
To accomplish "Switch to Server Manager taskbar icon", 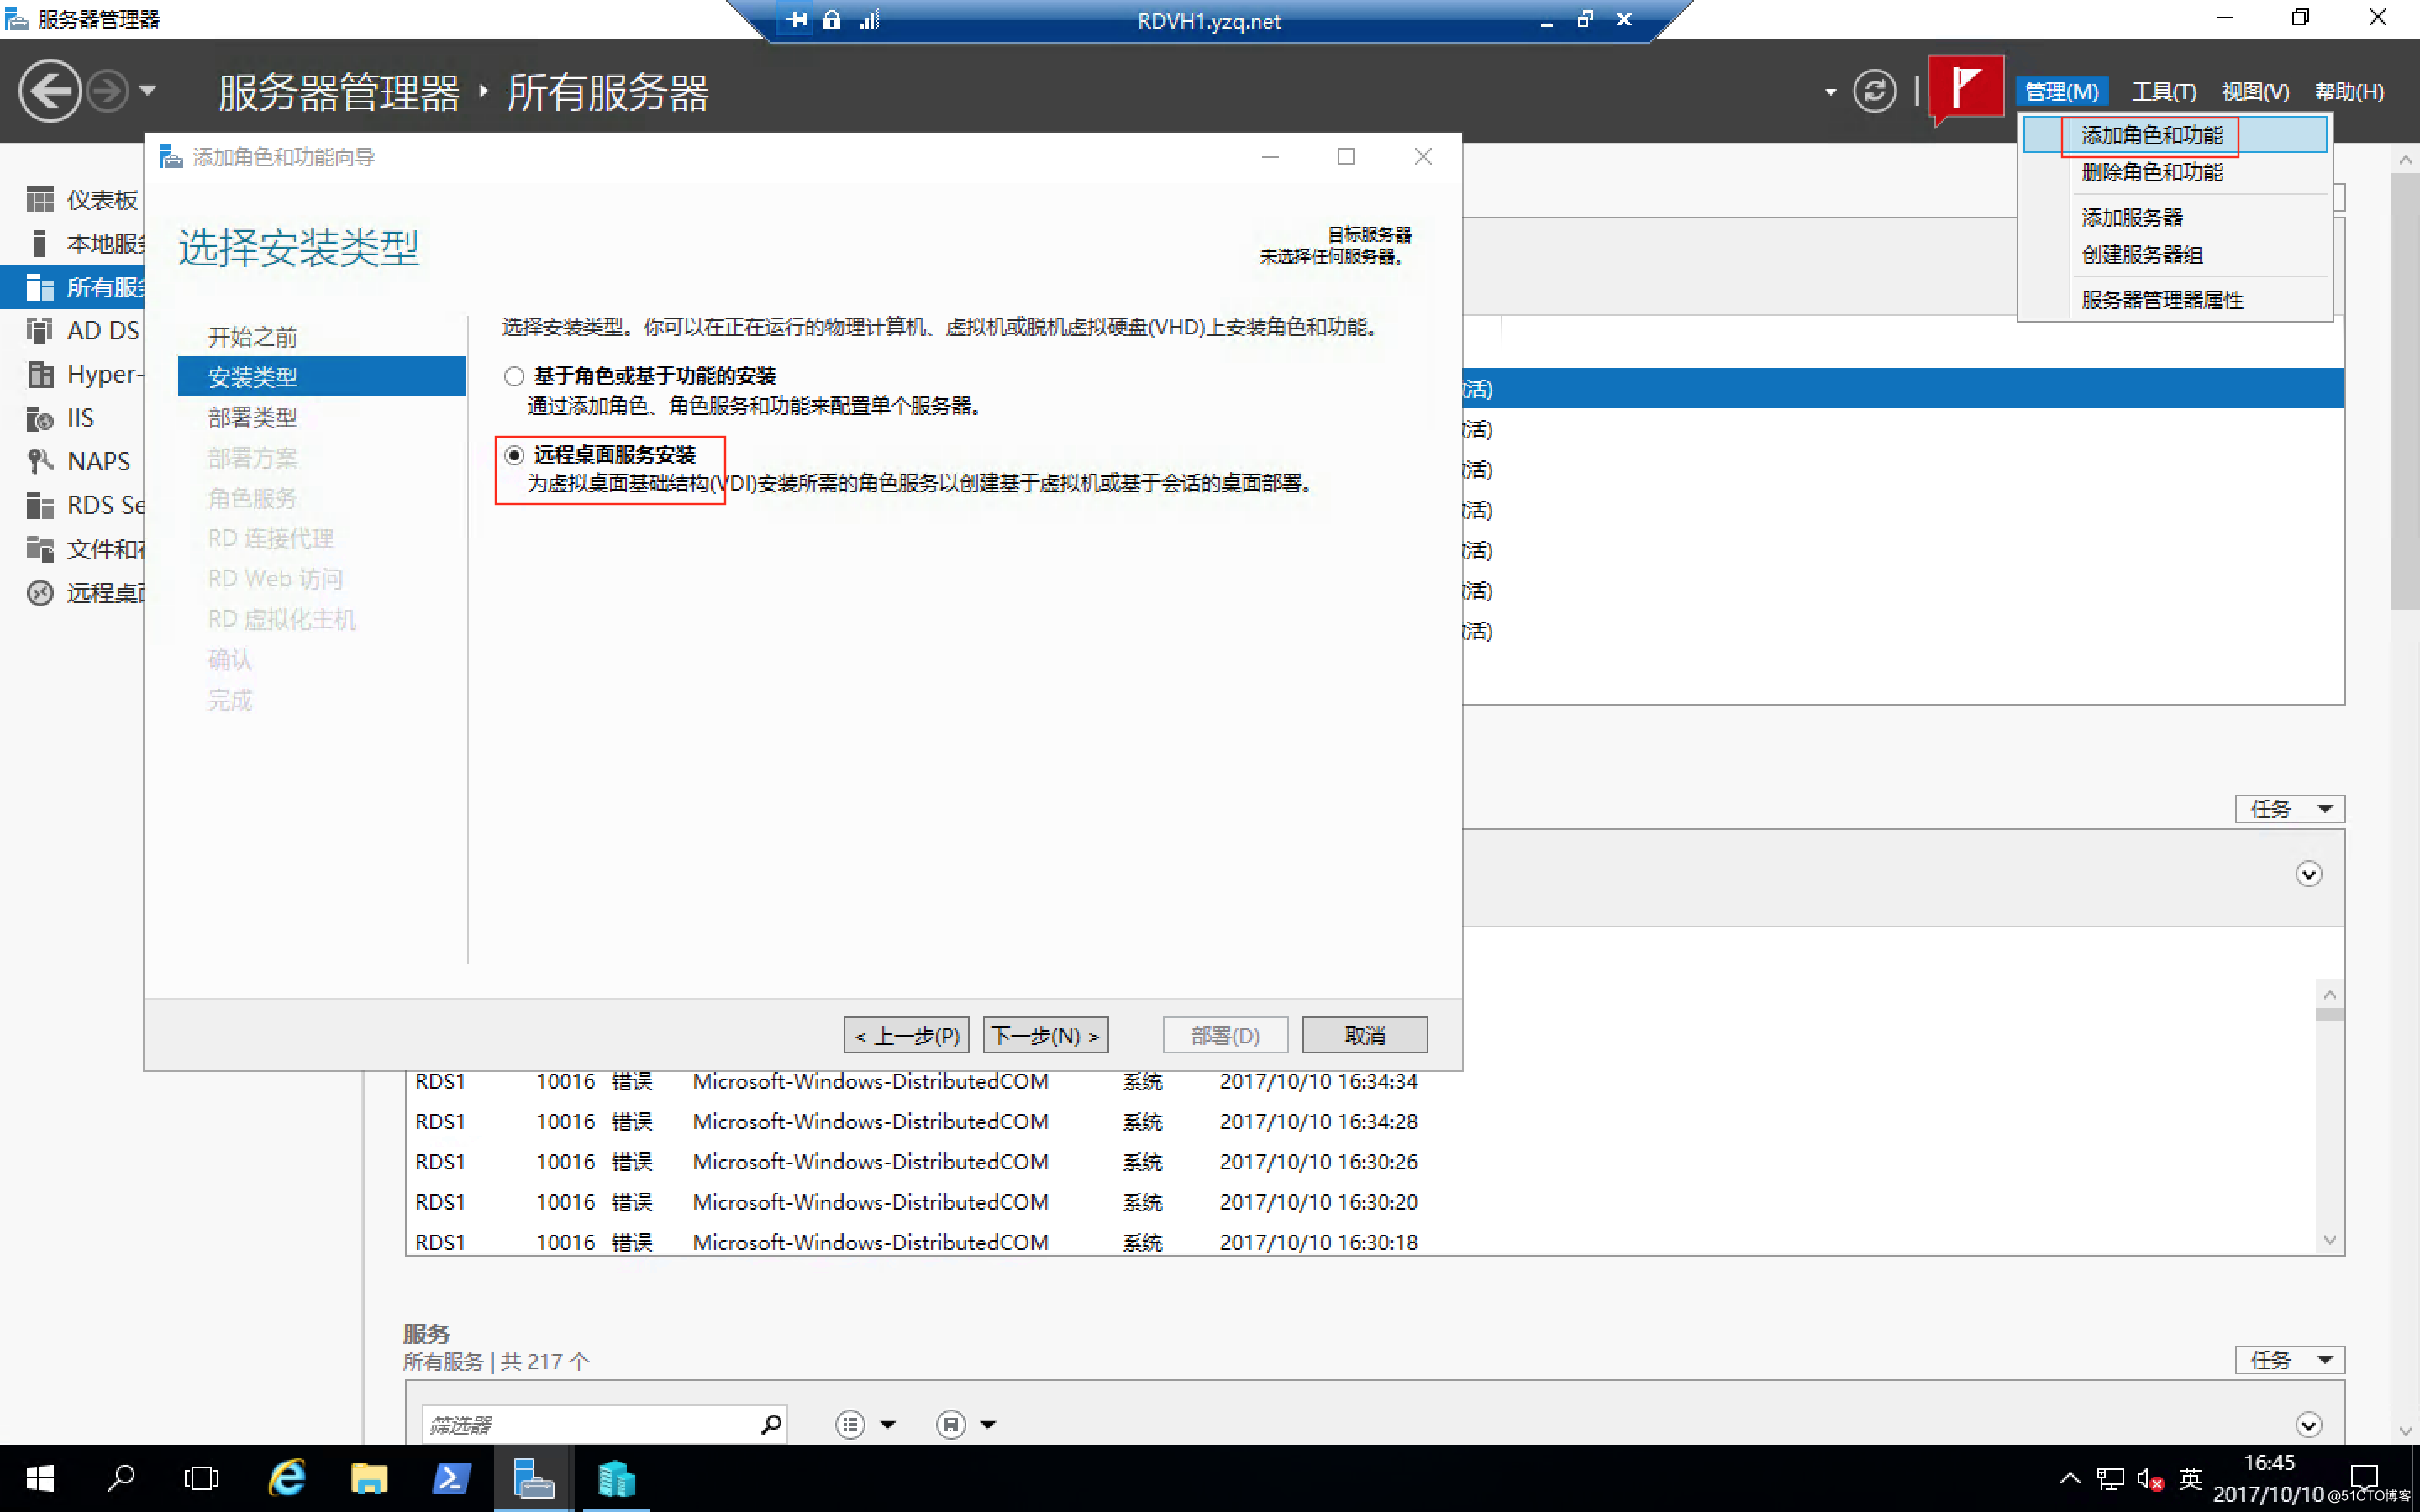I will (533, 1478).
